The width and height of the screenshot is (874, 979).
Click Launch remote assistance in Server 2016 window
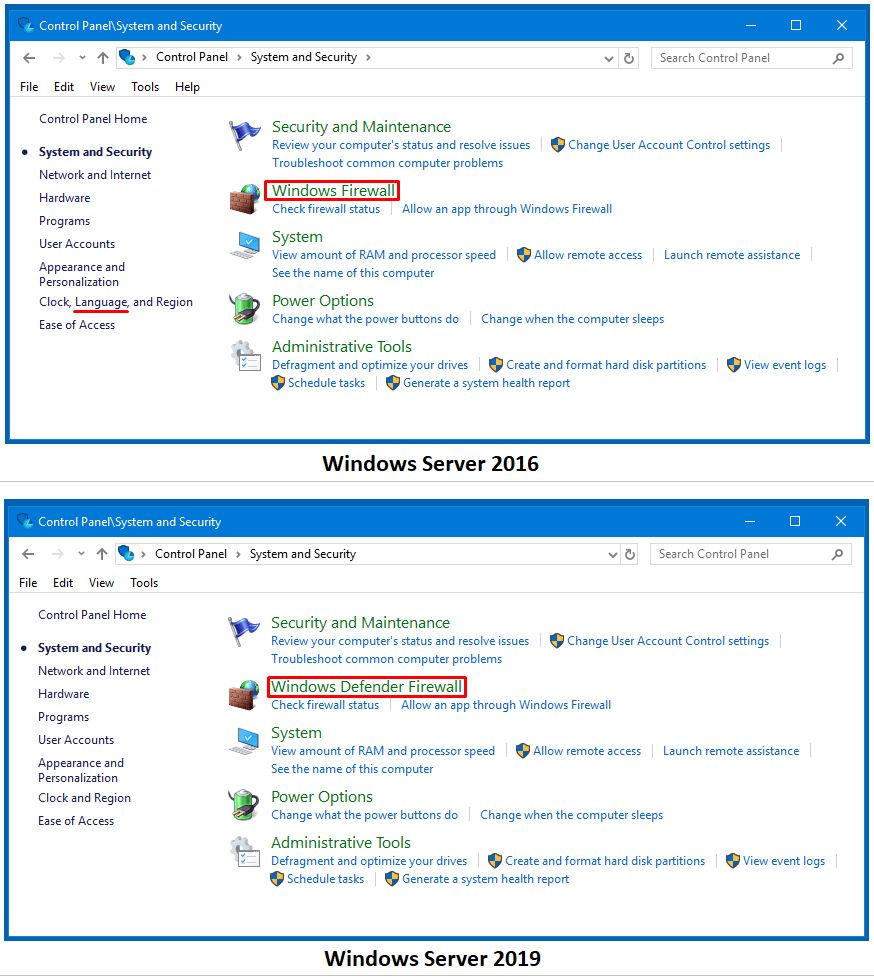coord(732,255)
